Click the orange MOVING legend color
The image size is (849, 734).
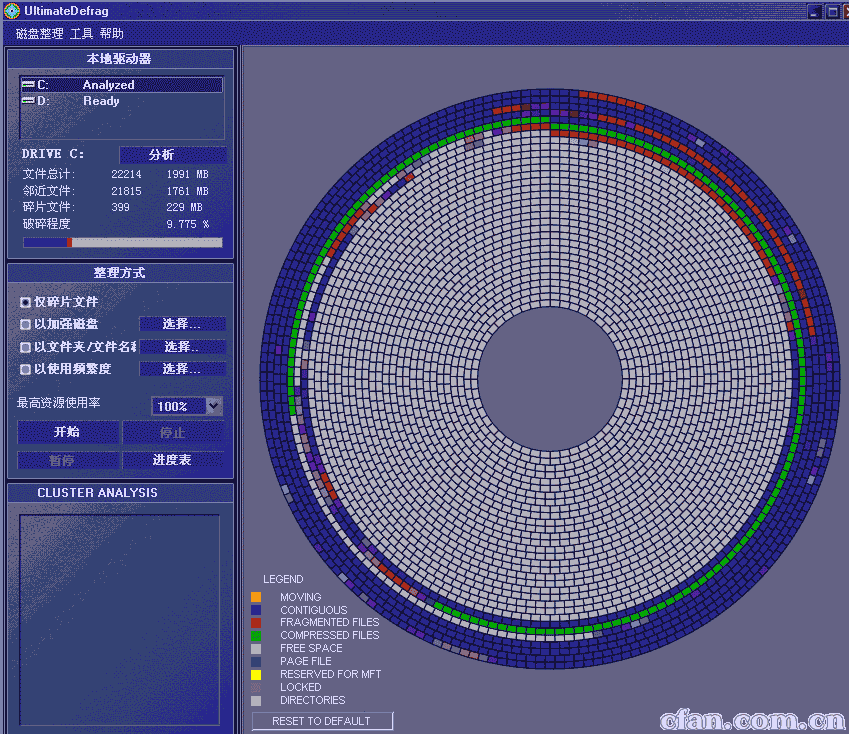(256, 597)
